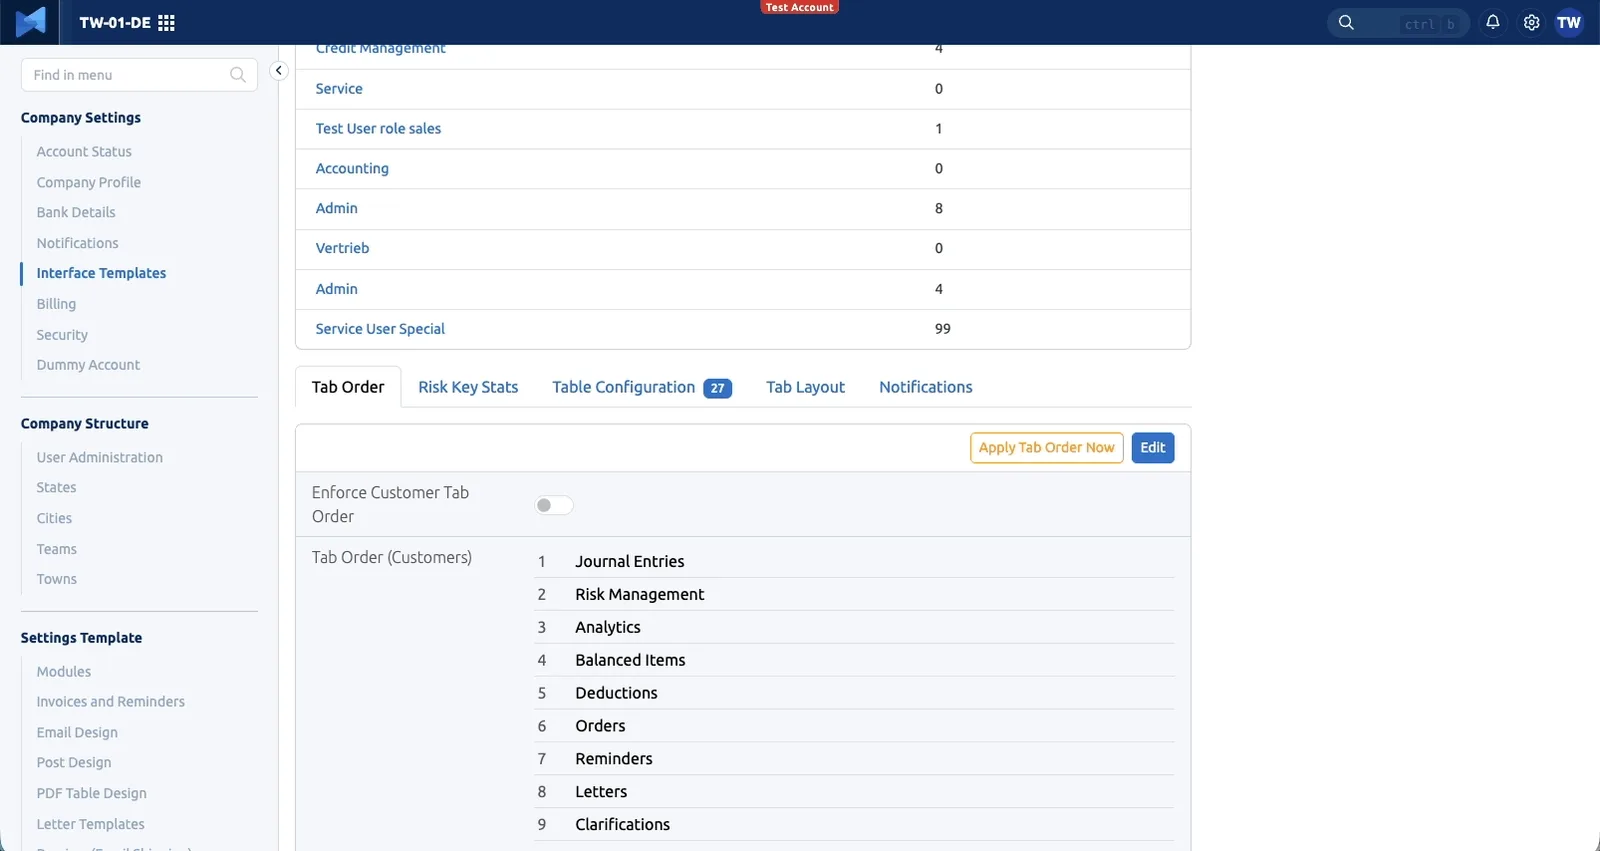Select Interface Templates in sidebar
The image size is (1600, 851).
tap(101, 273)
